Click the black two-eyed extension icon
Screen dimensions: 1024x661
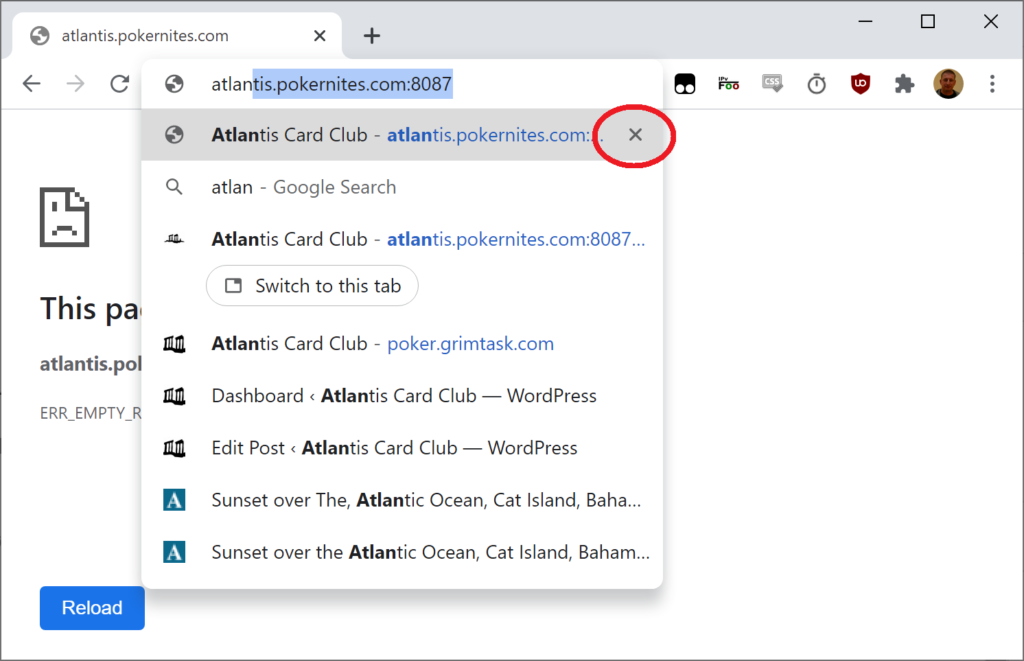[x=684, y=84]
